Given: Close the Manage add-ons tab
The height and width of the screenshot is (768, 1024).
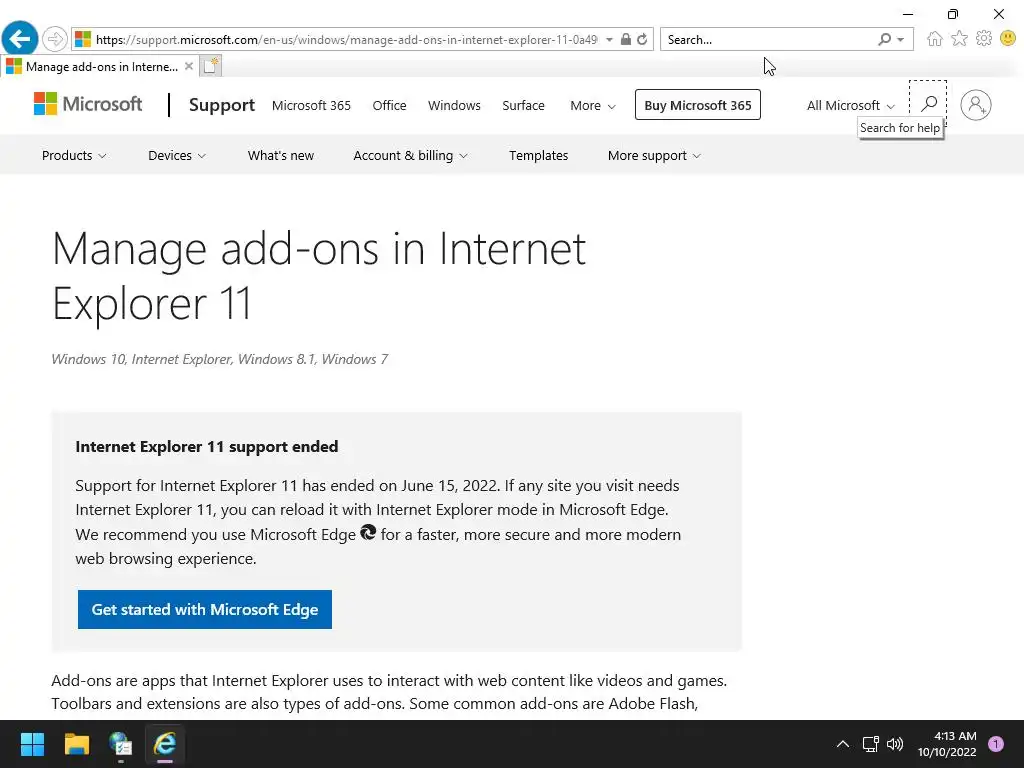Looking at the screenshot, I should (x=189, y=66).
